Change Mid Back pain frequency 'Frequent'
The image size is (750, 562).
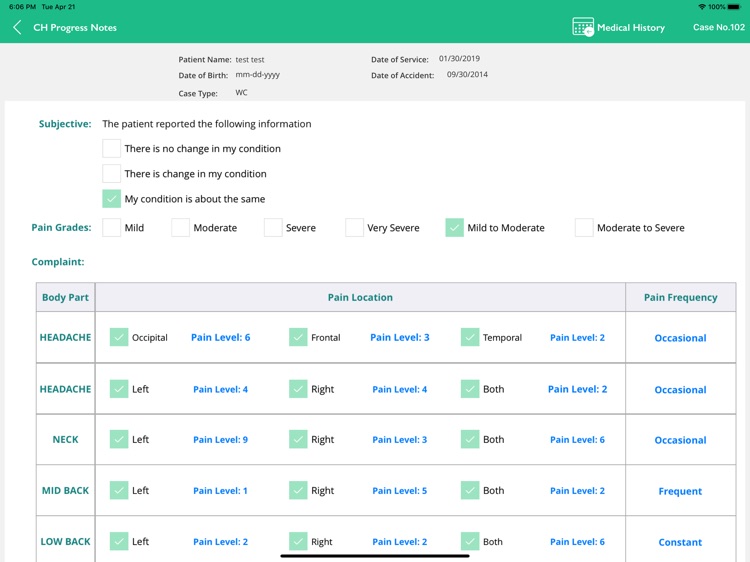(680, 491)
